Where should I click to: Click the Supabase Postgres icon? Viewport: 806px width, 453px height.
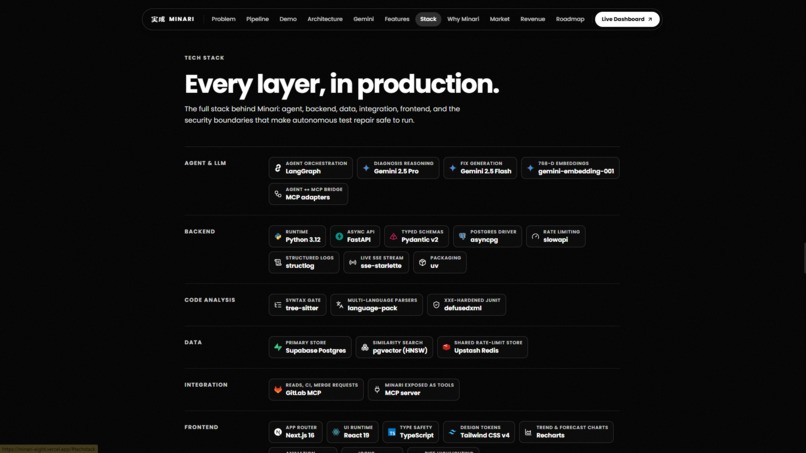[278, 347]
